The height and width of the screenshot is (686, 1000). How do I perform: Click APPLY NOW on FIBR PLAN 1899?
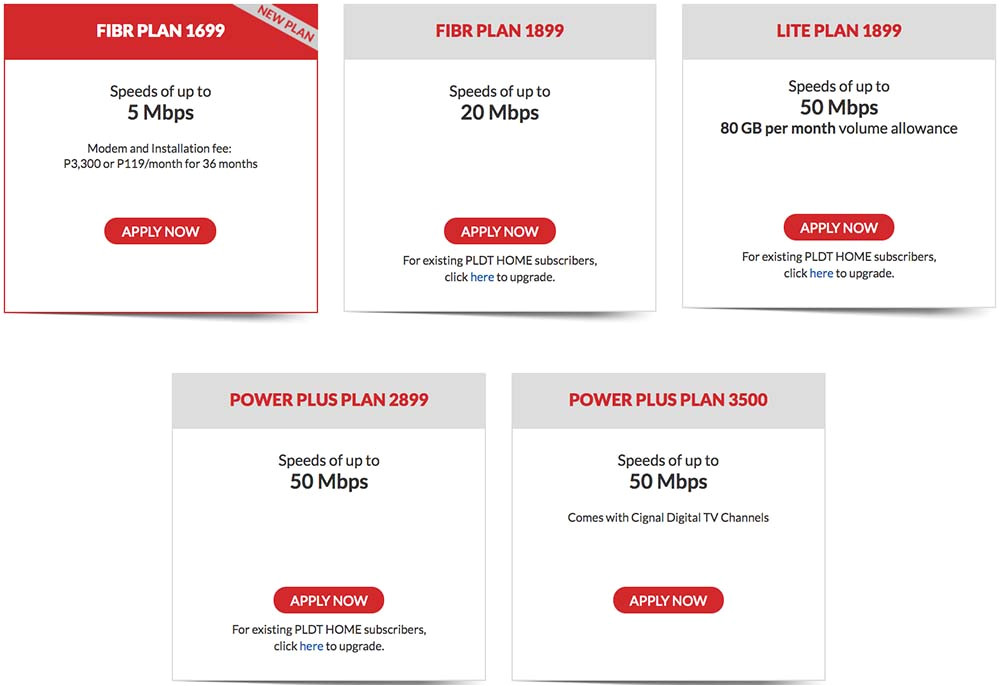[500, 231]
